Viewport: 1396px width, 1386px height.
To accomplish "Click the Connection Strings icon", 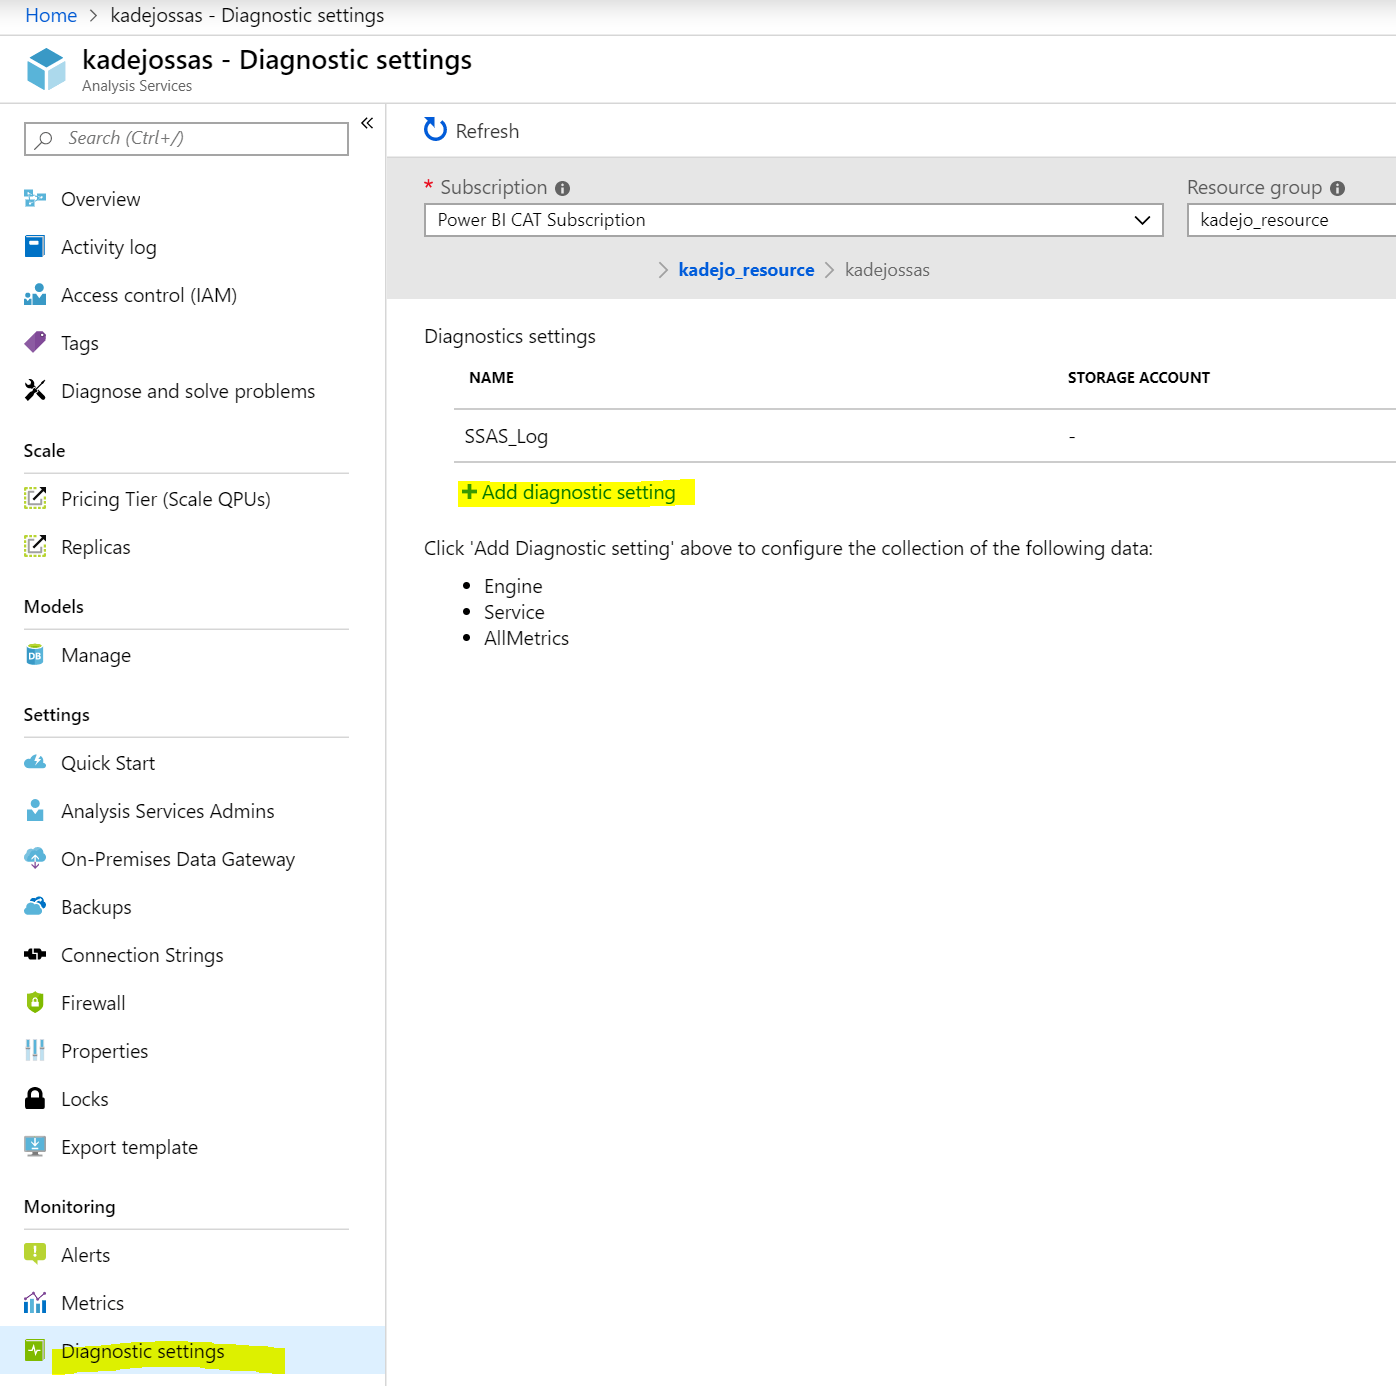I will pos(35,954).
